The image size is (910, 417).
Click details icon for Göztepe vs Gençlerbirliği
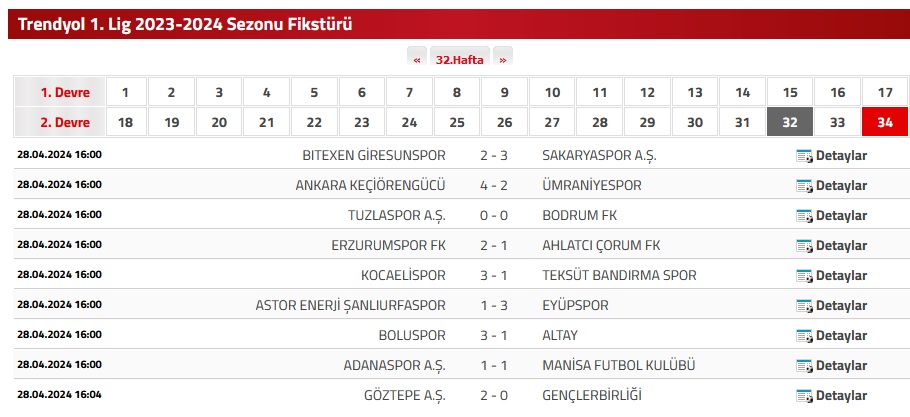(x=804, y=396)
